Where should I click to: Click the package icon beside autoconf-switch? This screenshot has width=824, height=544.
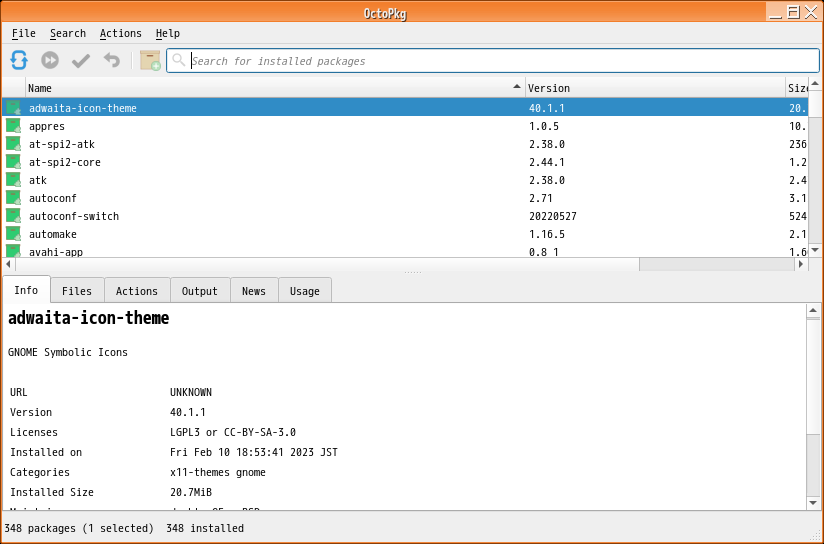pyautogui.click(x=13, y=216)
